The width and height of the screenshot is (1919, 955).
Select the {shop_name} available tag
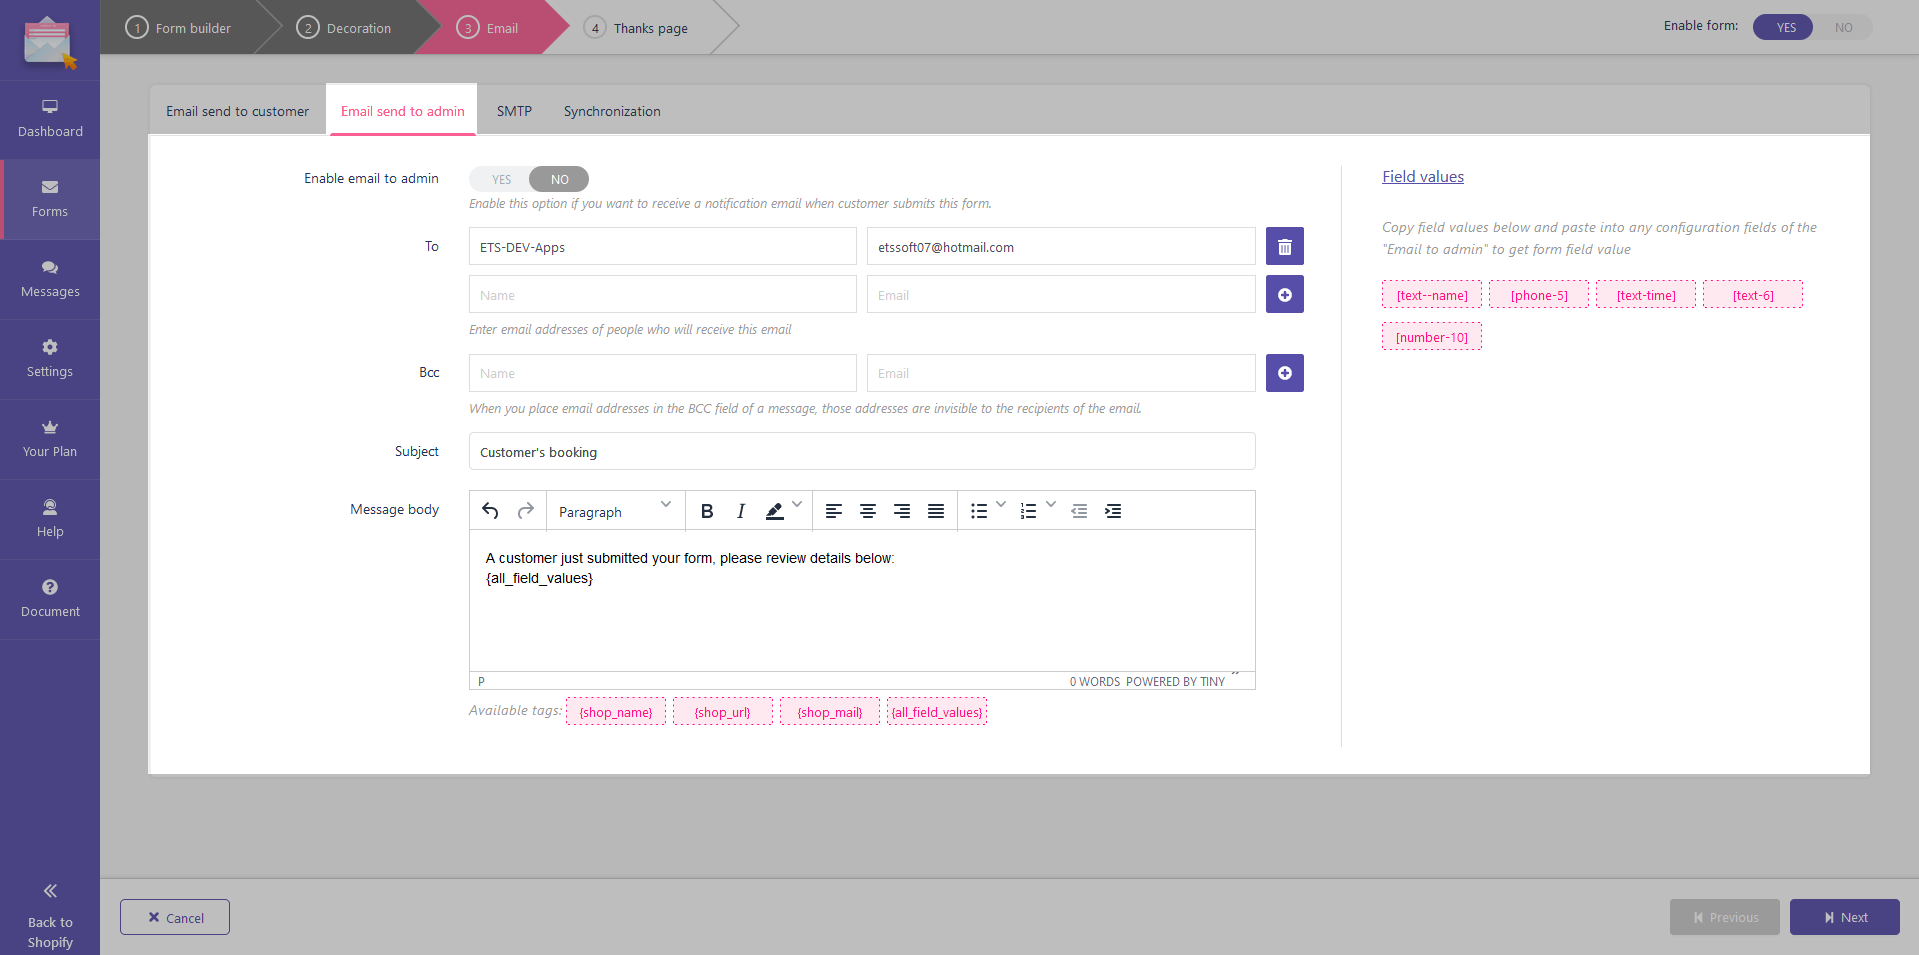tap(616, 712)
